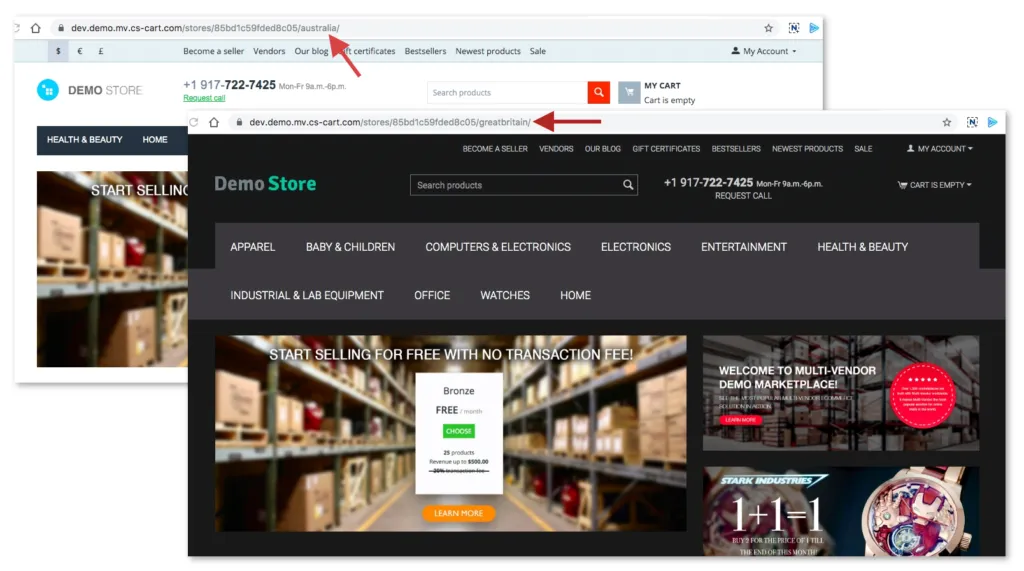The height and width of the screenshot is (571, 1024).
Task: Open My Account dropdown in light store
Action: coord(763,51)
